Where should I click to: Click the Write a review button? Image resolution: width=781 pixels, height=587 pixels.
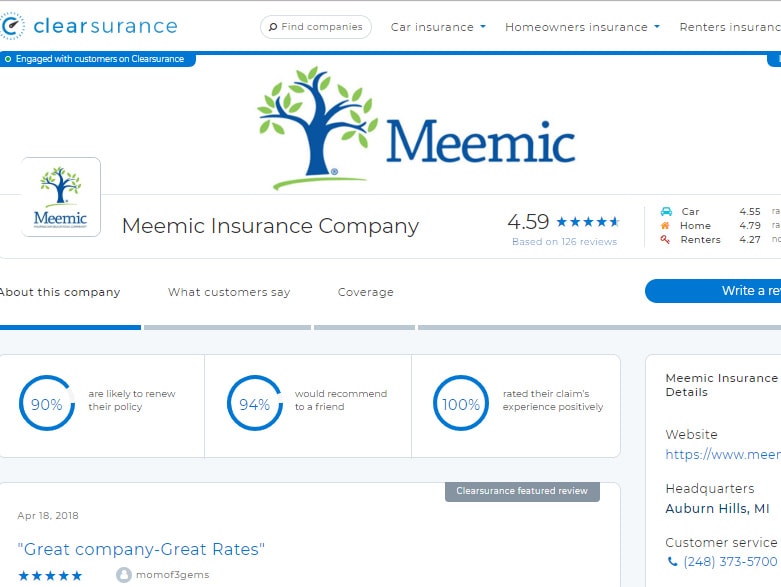(713, 291)
